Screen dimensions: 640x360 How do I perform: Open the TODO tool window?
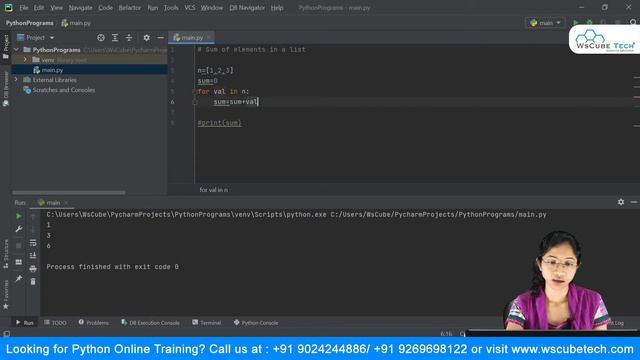click(55, 322)
